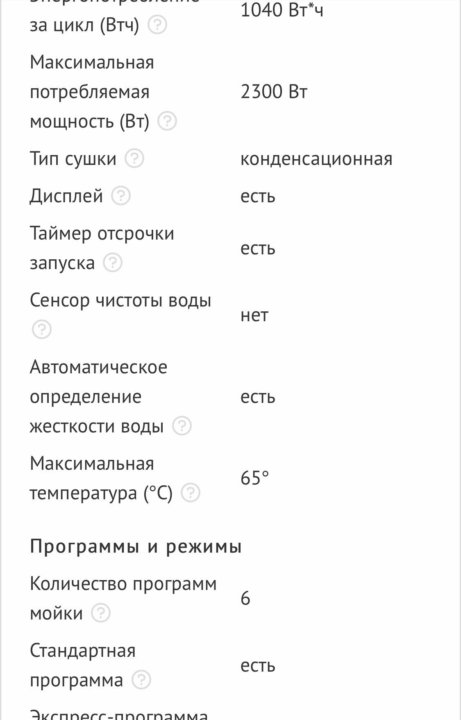
Task: Click help icon beside Тип сушки
Action: tap(135, 159)
